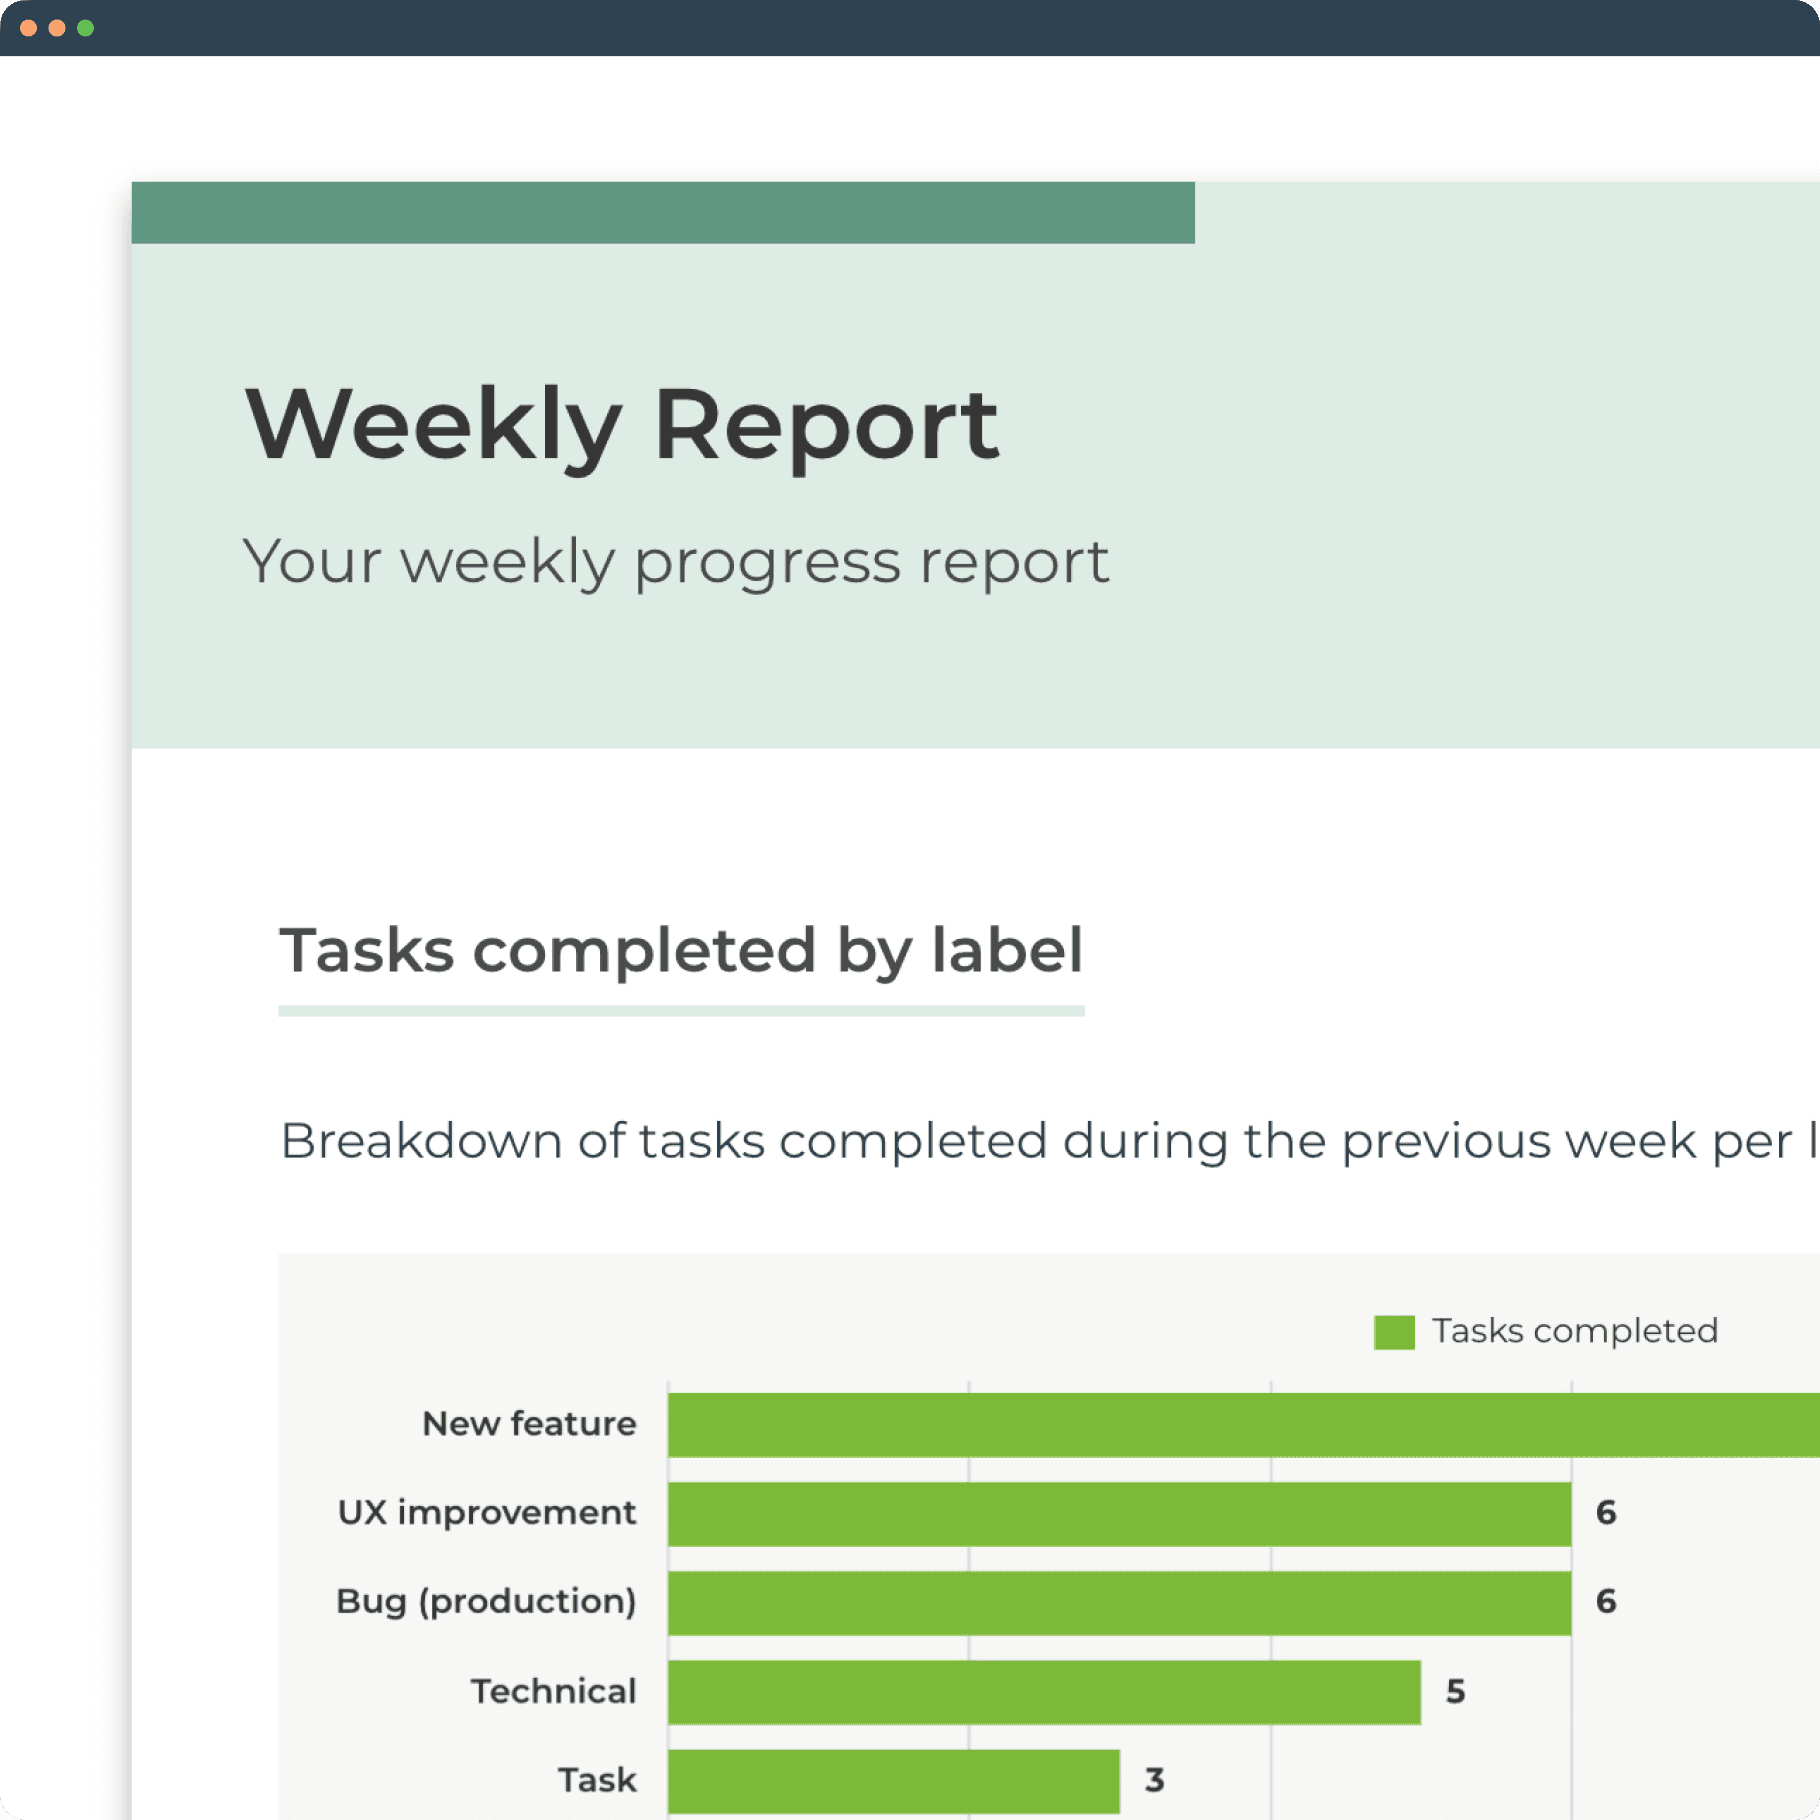The width and height of the screenshot is (1820, 1820).
Task: Click the orange window dot
Action: tap(57, 28)
